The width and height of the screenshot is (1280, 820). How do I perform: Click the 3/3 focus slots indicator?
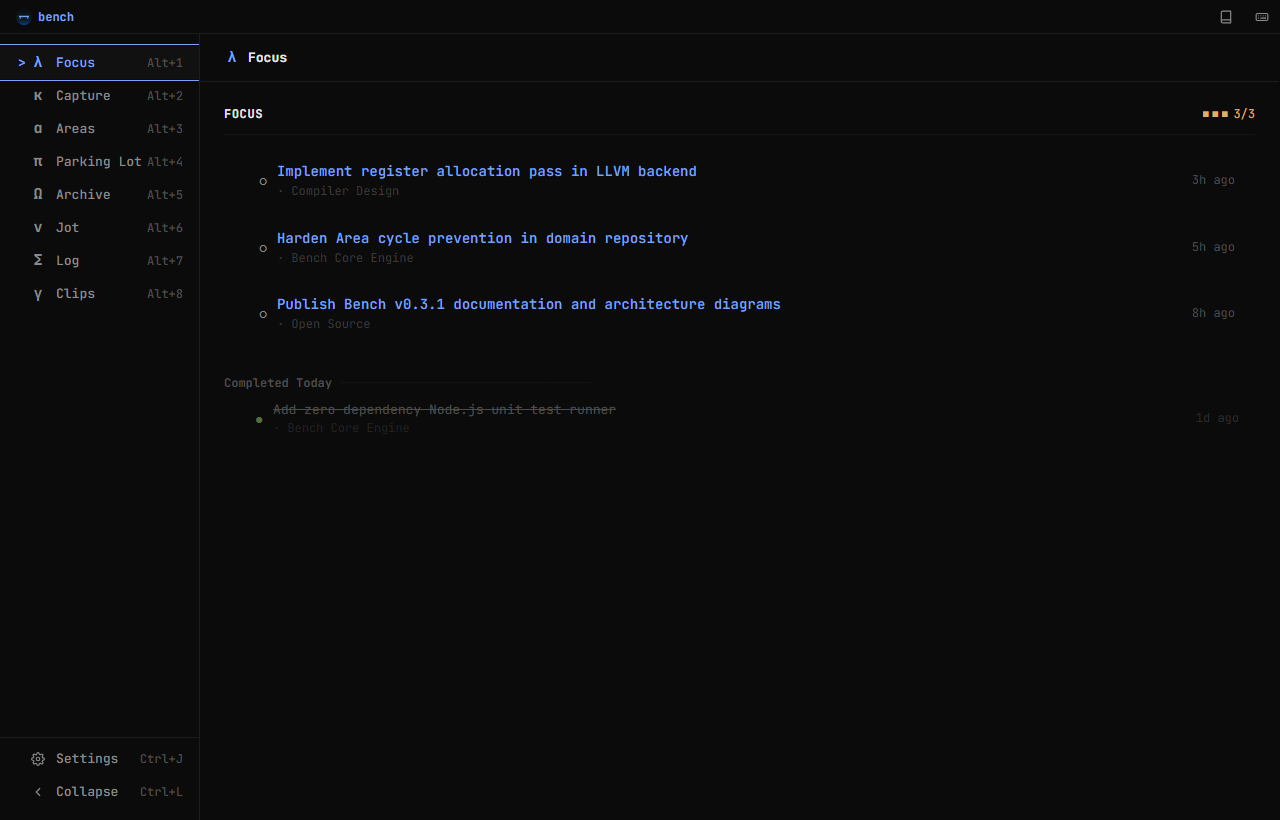tap(1228, 114)
